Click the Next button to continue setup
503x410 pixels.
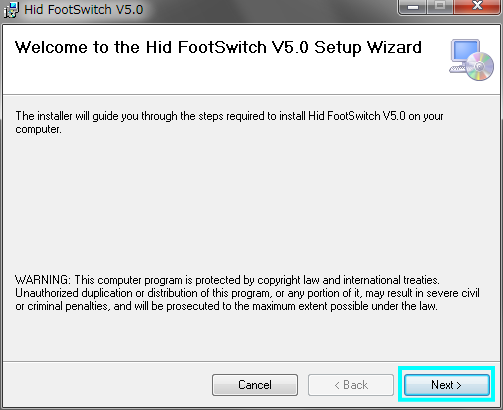[447, 385]
